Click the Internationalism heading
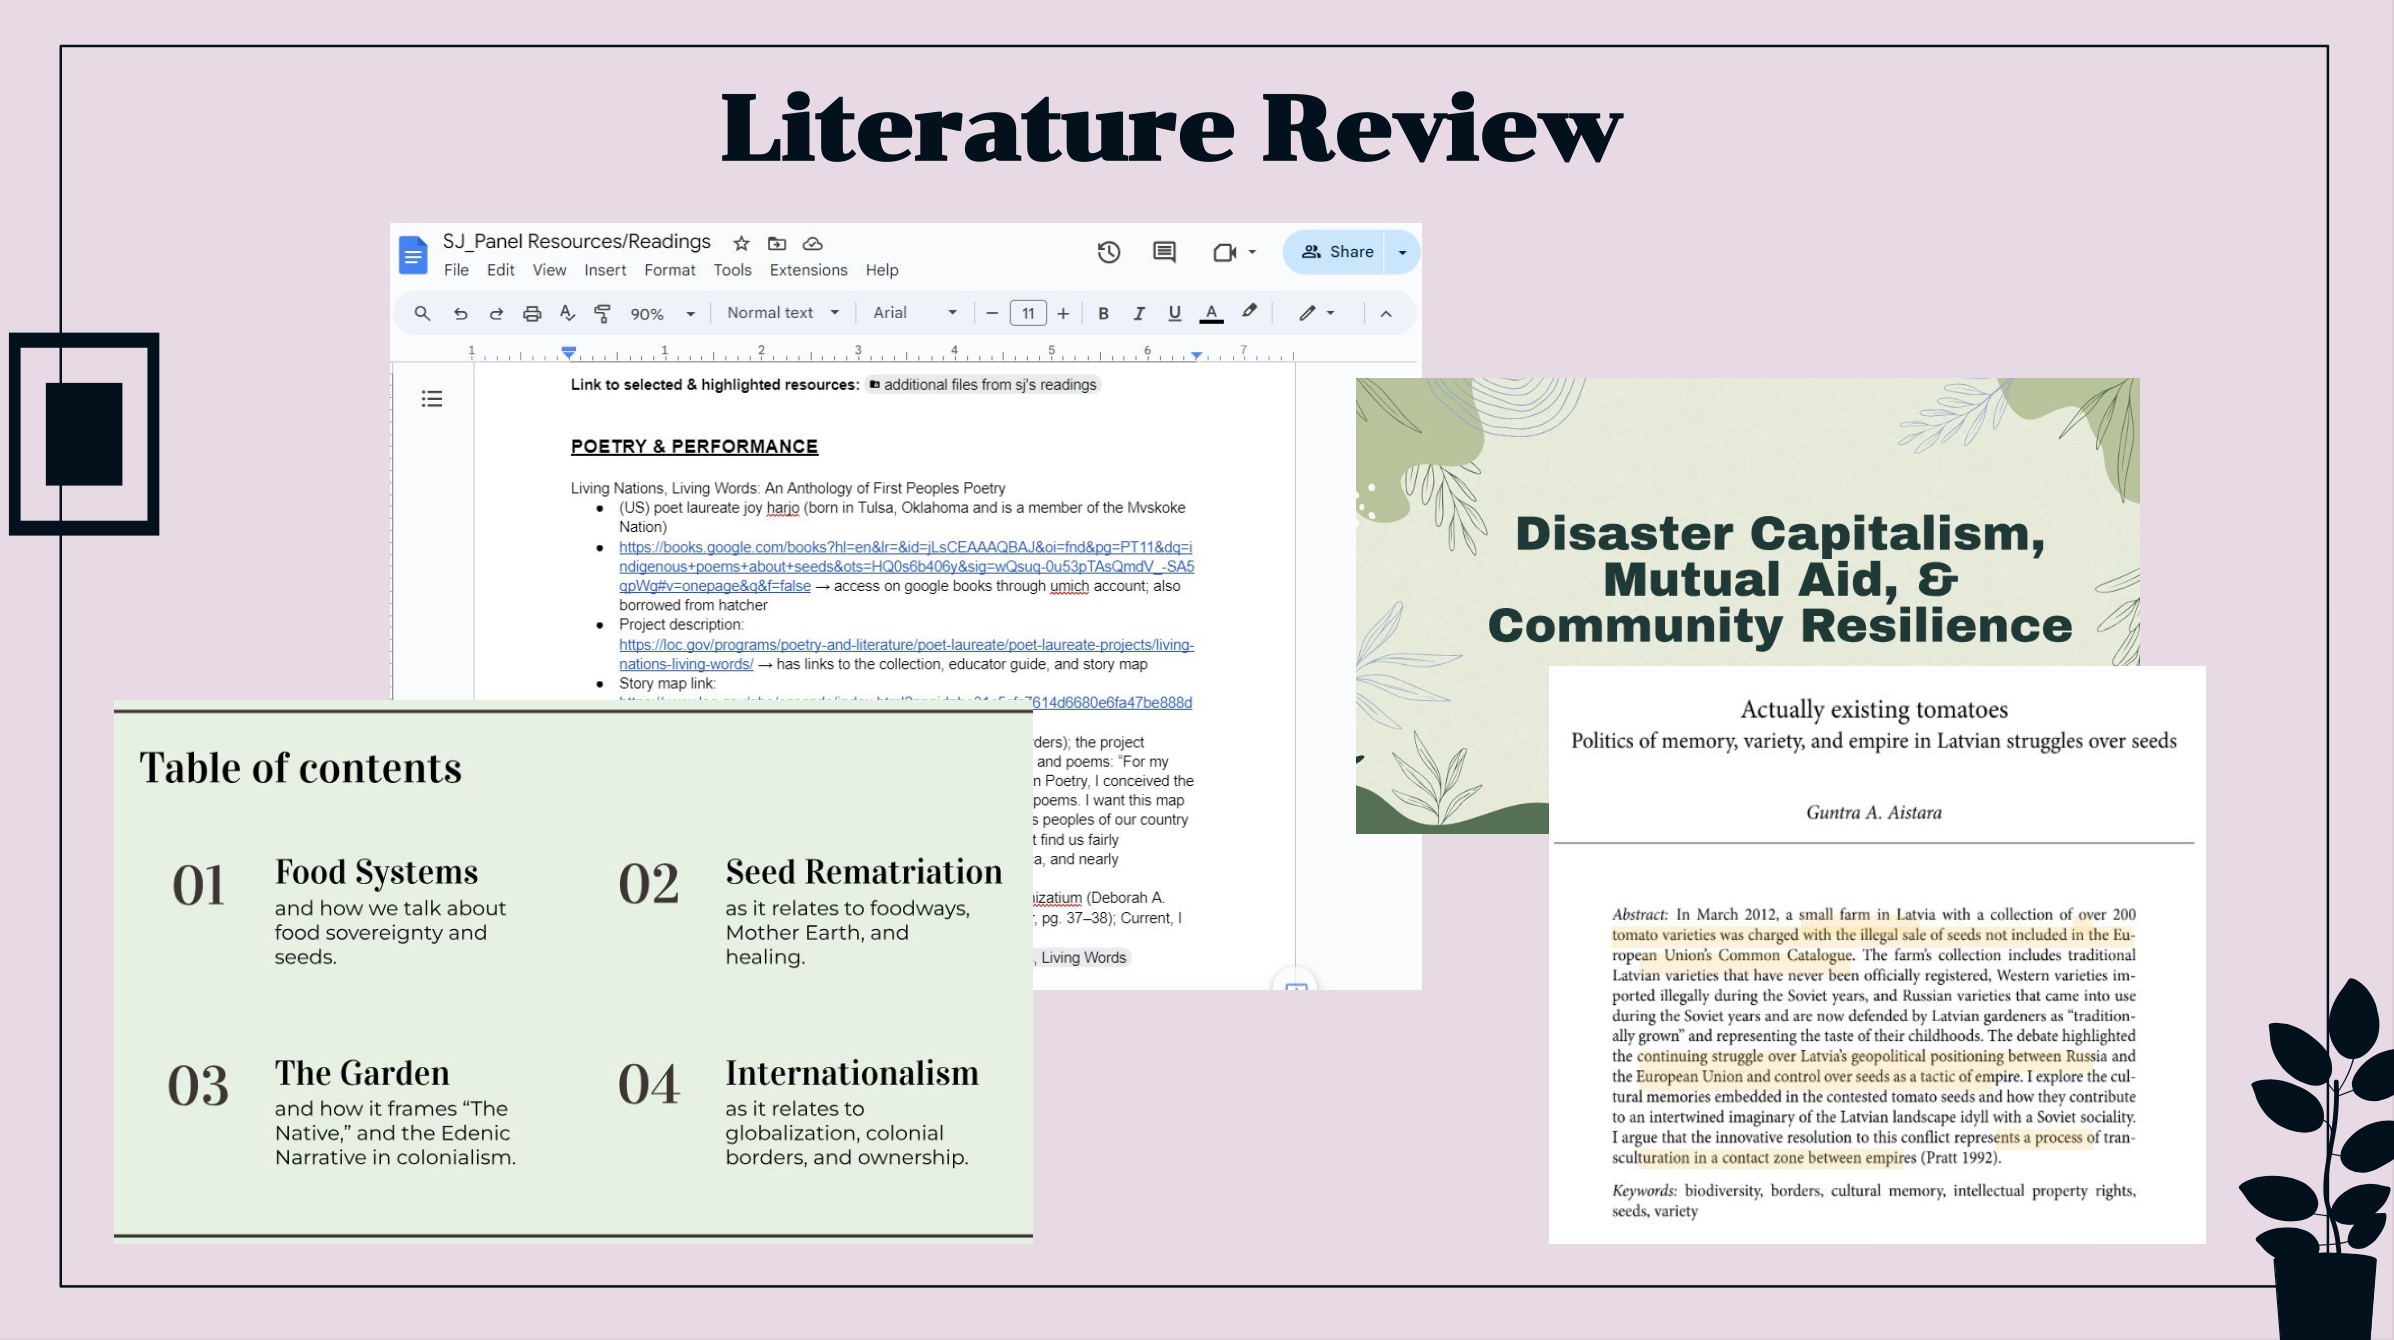The image size is (2394, 1340). click(852, 1072)
